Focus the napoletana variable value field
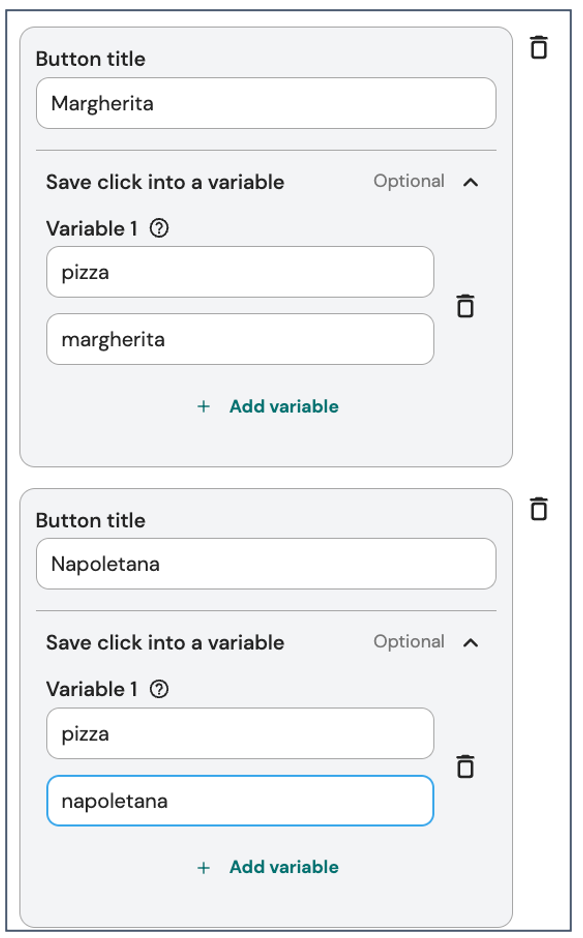583x938 pixels. pos(240,801)
